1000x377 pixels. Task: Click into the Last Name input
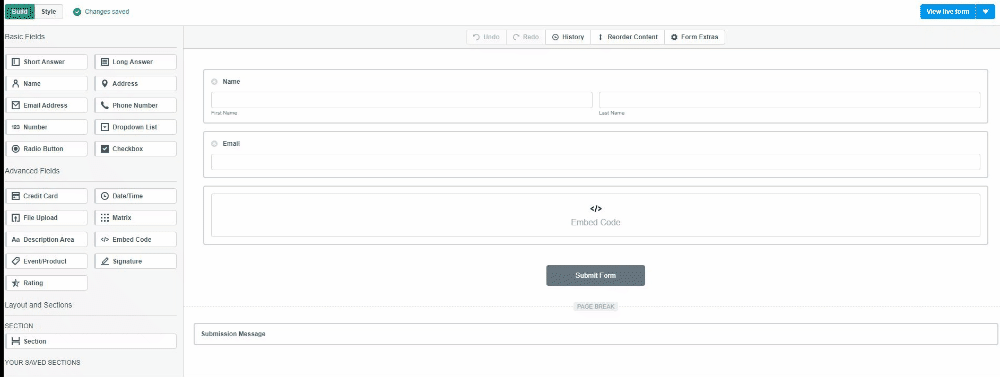pyautogui.click(x=790, y=100)
